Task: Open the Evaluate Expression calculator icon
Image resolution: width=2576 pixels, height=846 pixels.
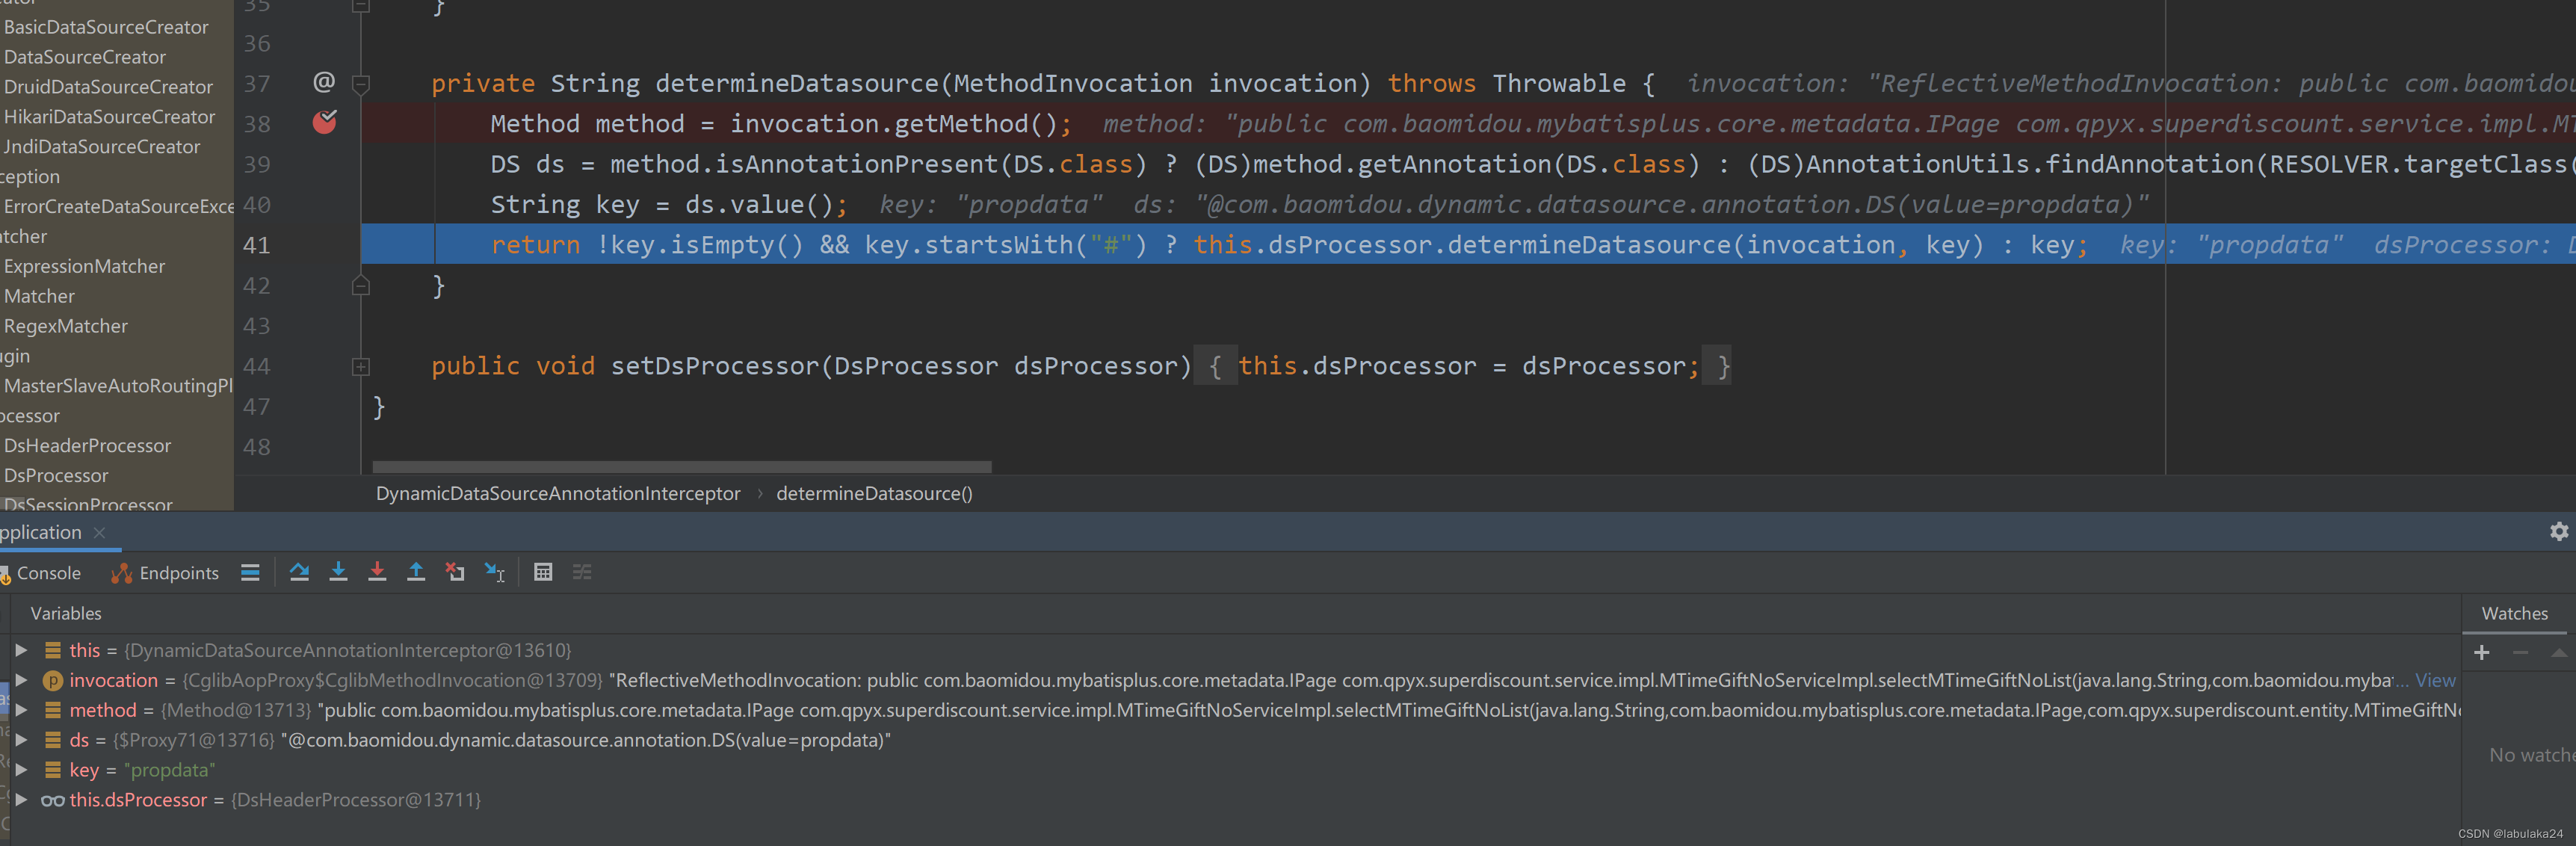Action: 543,572
